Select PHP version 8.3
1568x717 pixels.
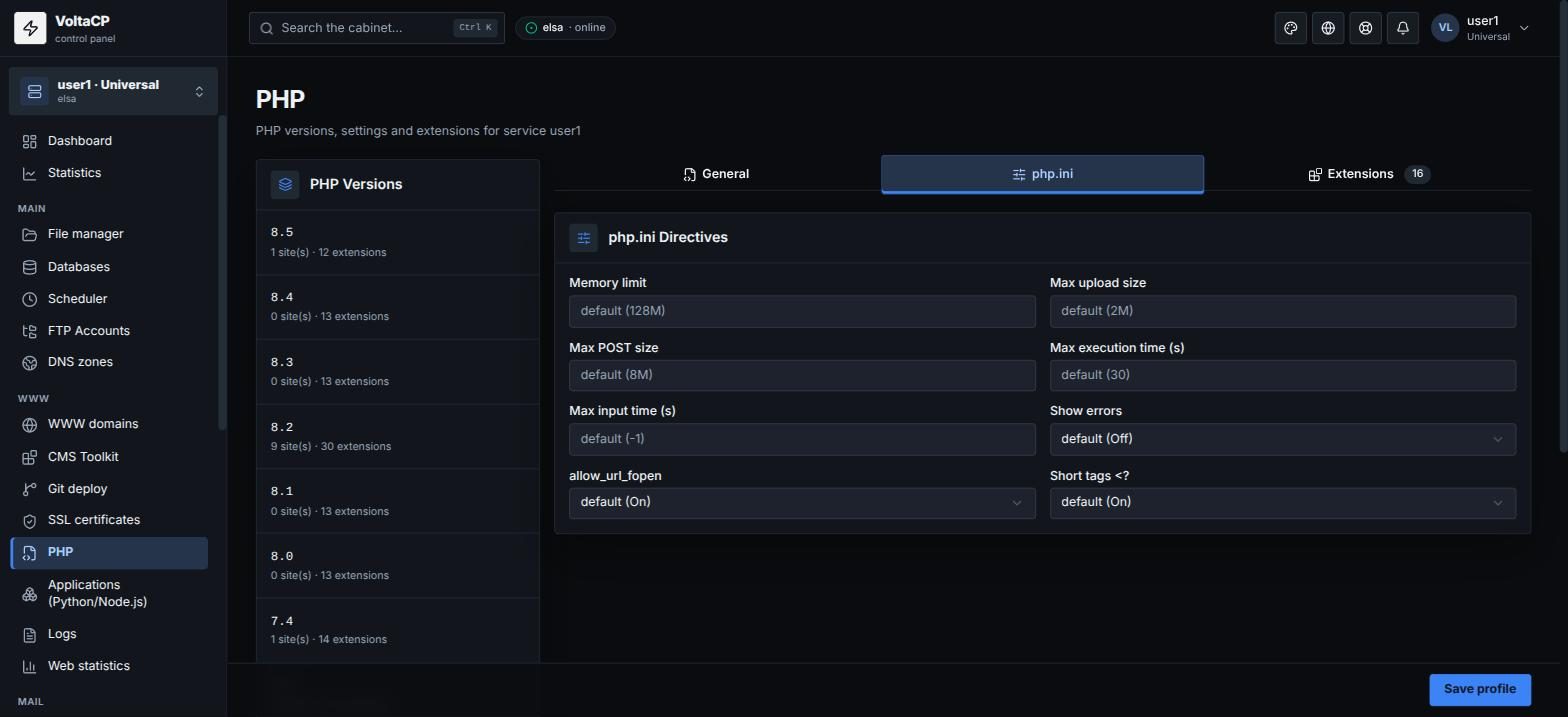coord(398,372)
